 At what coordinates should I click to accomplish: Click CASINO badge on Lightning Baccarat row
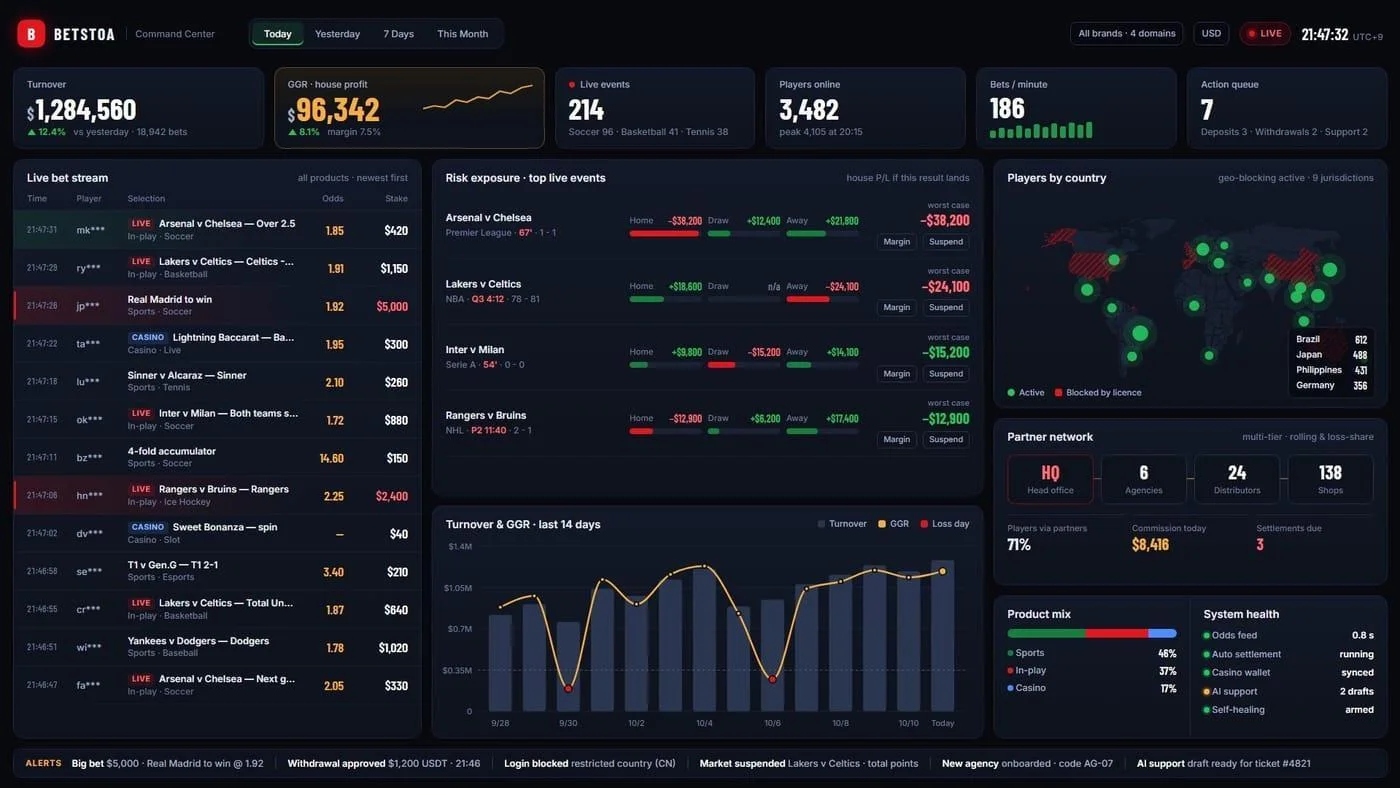148,337
